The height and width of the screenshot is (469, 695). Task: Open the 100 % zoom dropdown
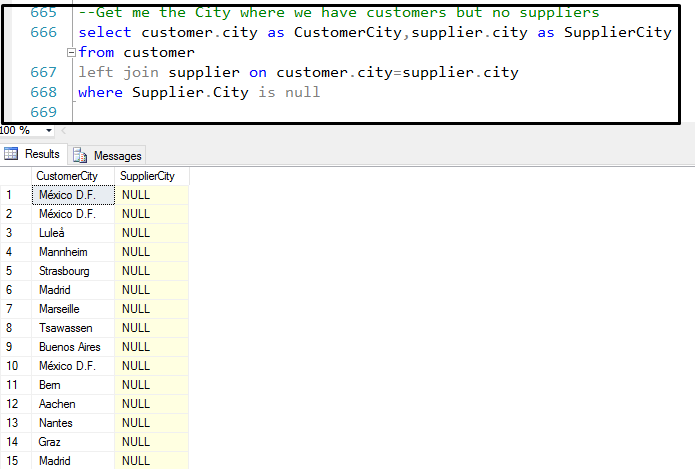coord(49,130)
